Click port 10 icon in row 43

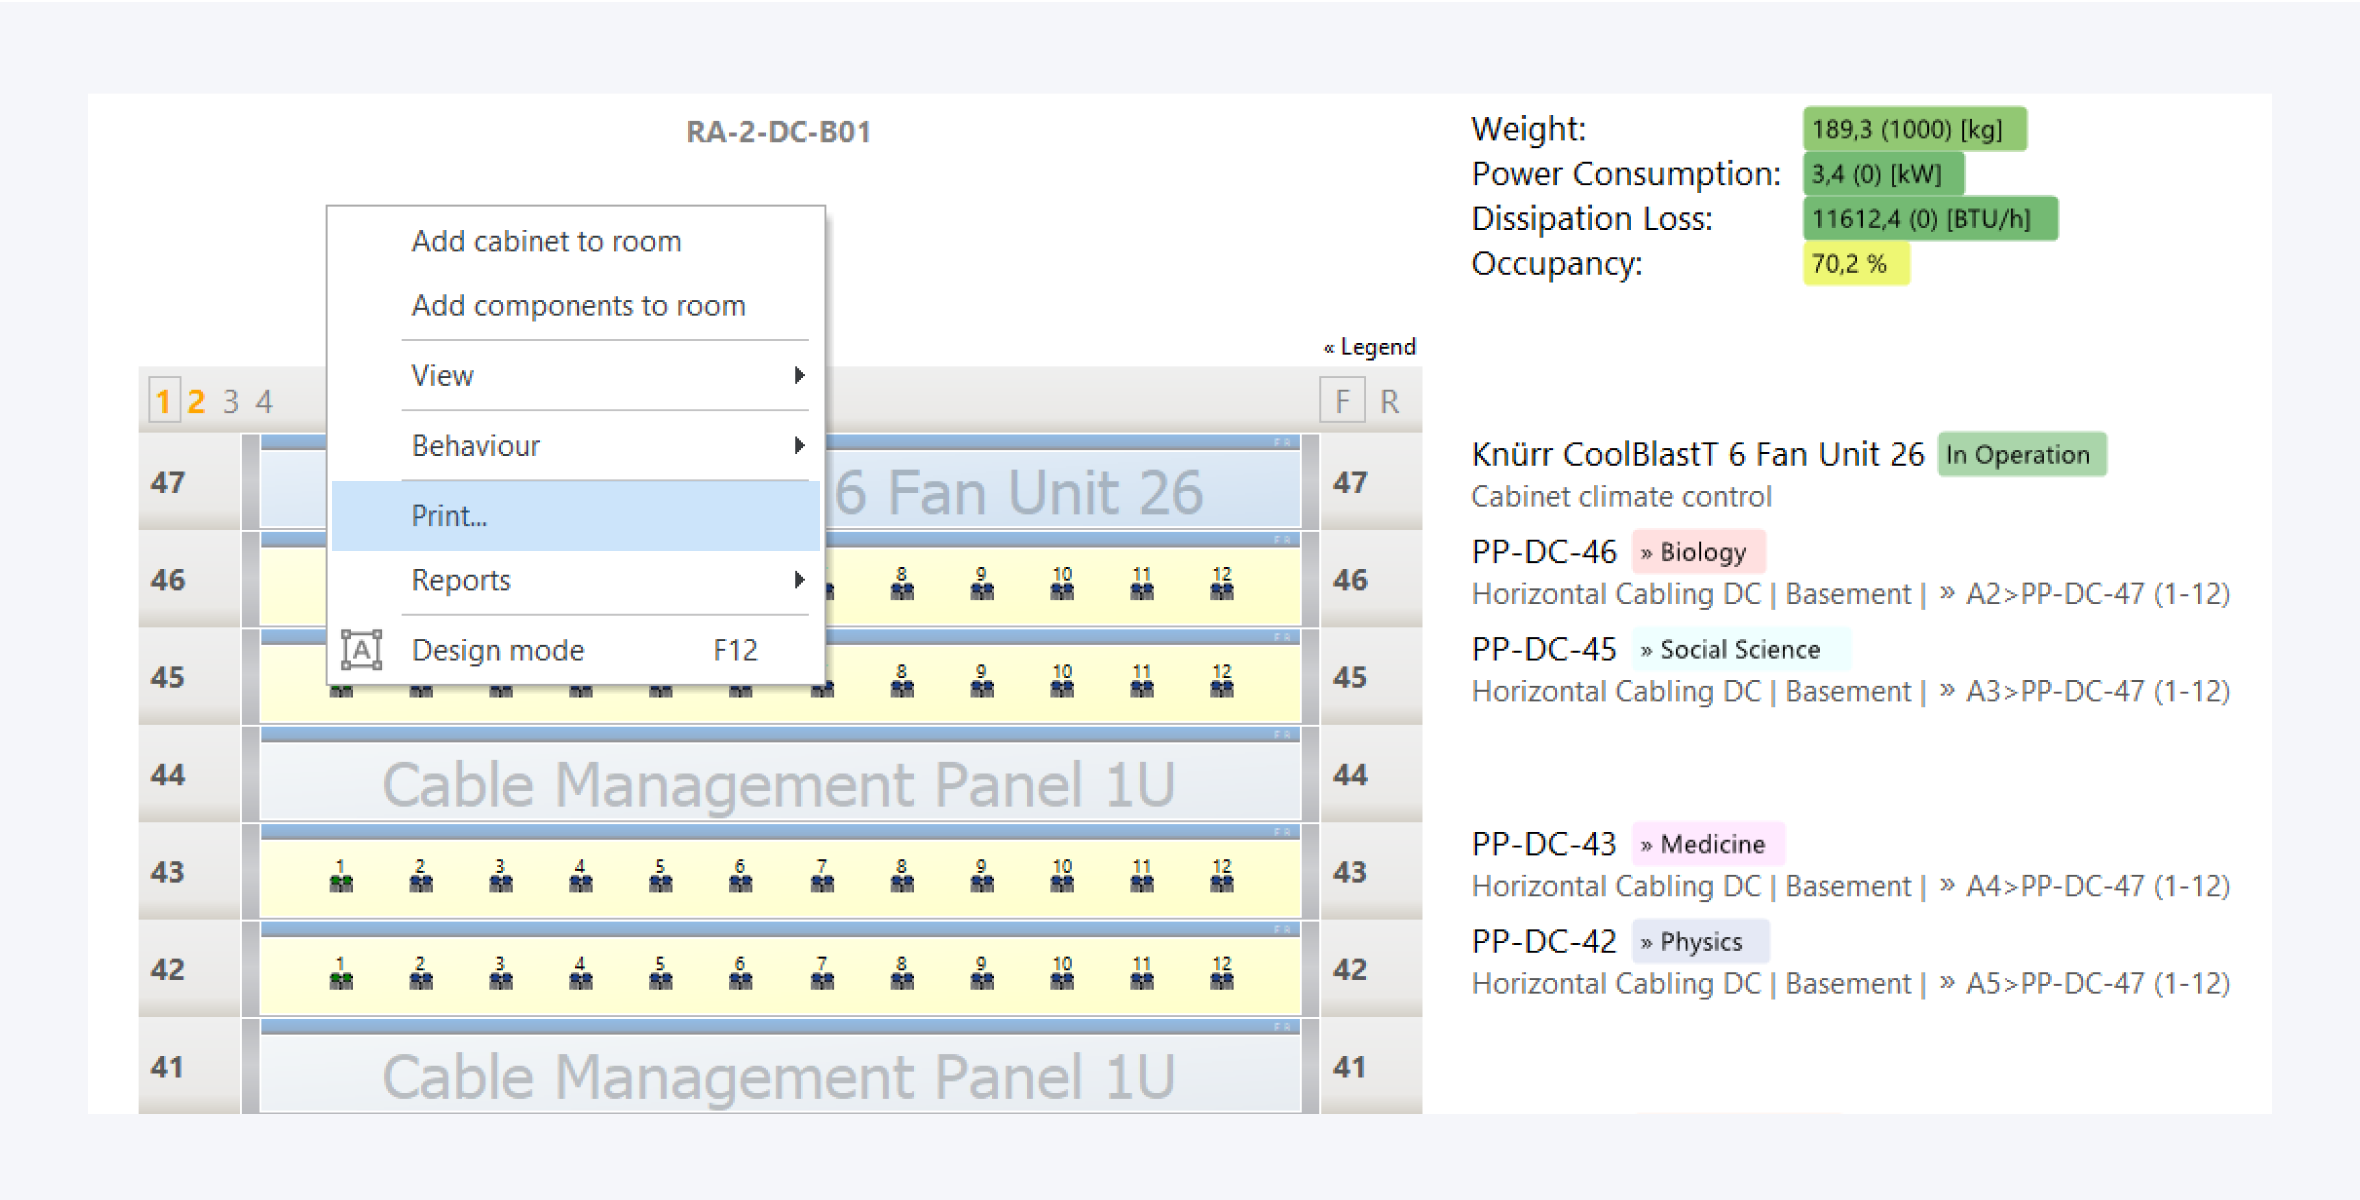pos(1062,882)
